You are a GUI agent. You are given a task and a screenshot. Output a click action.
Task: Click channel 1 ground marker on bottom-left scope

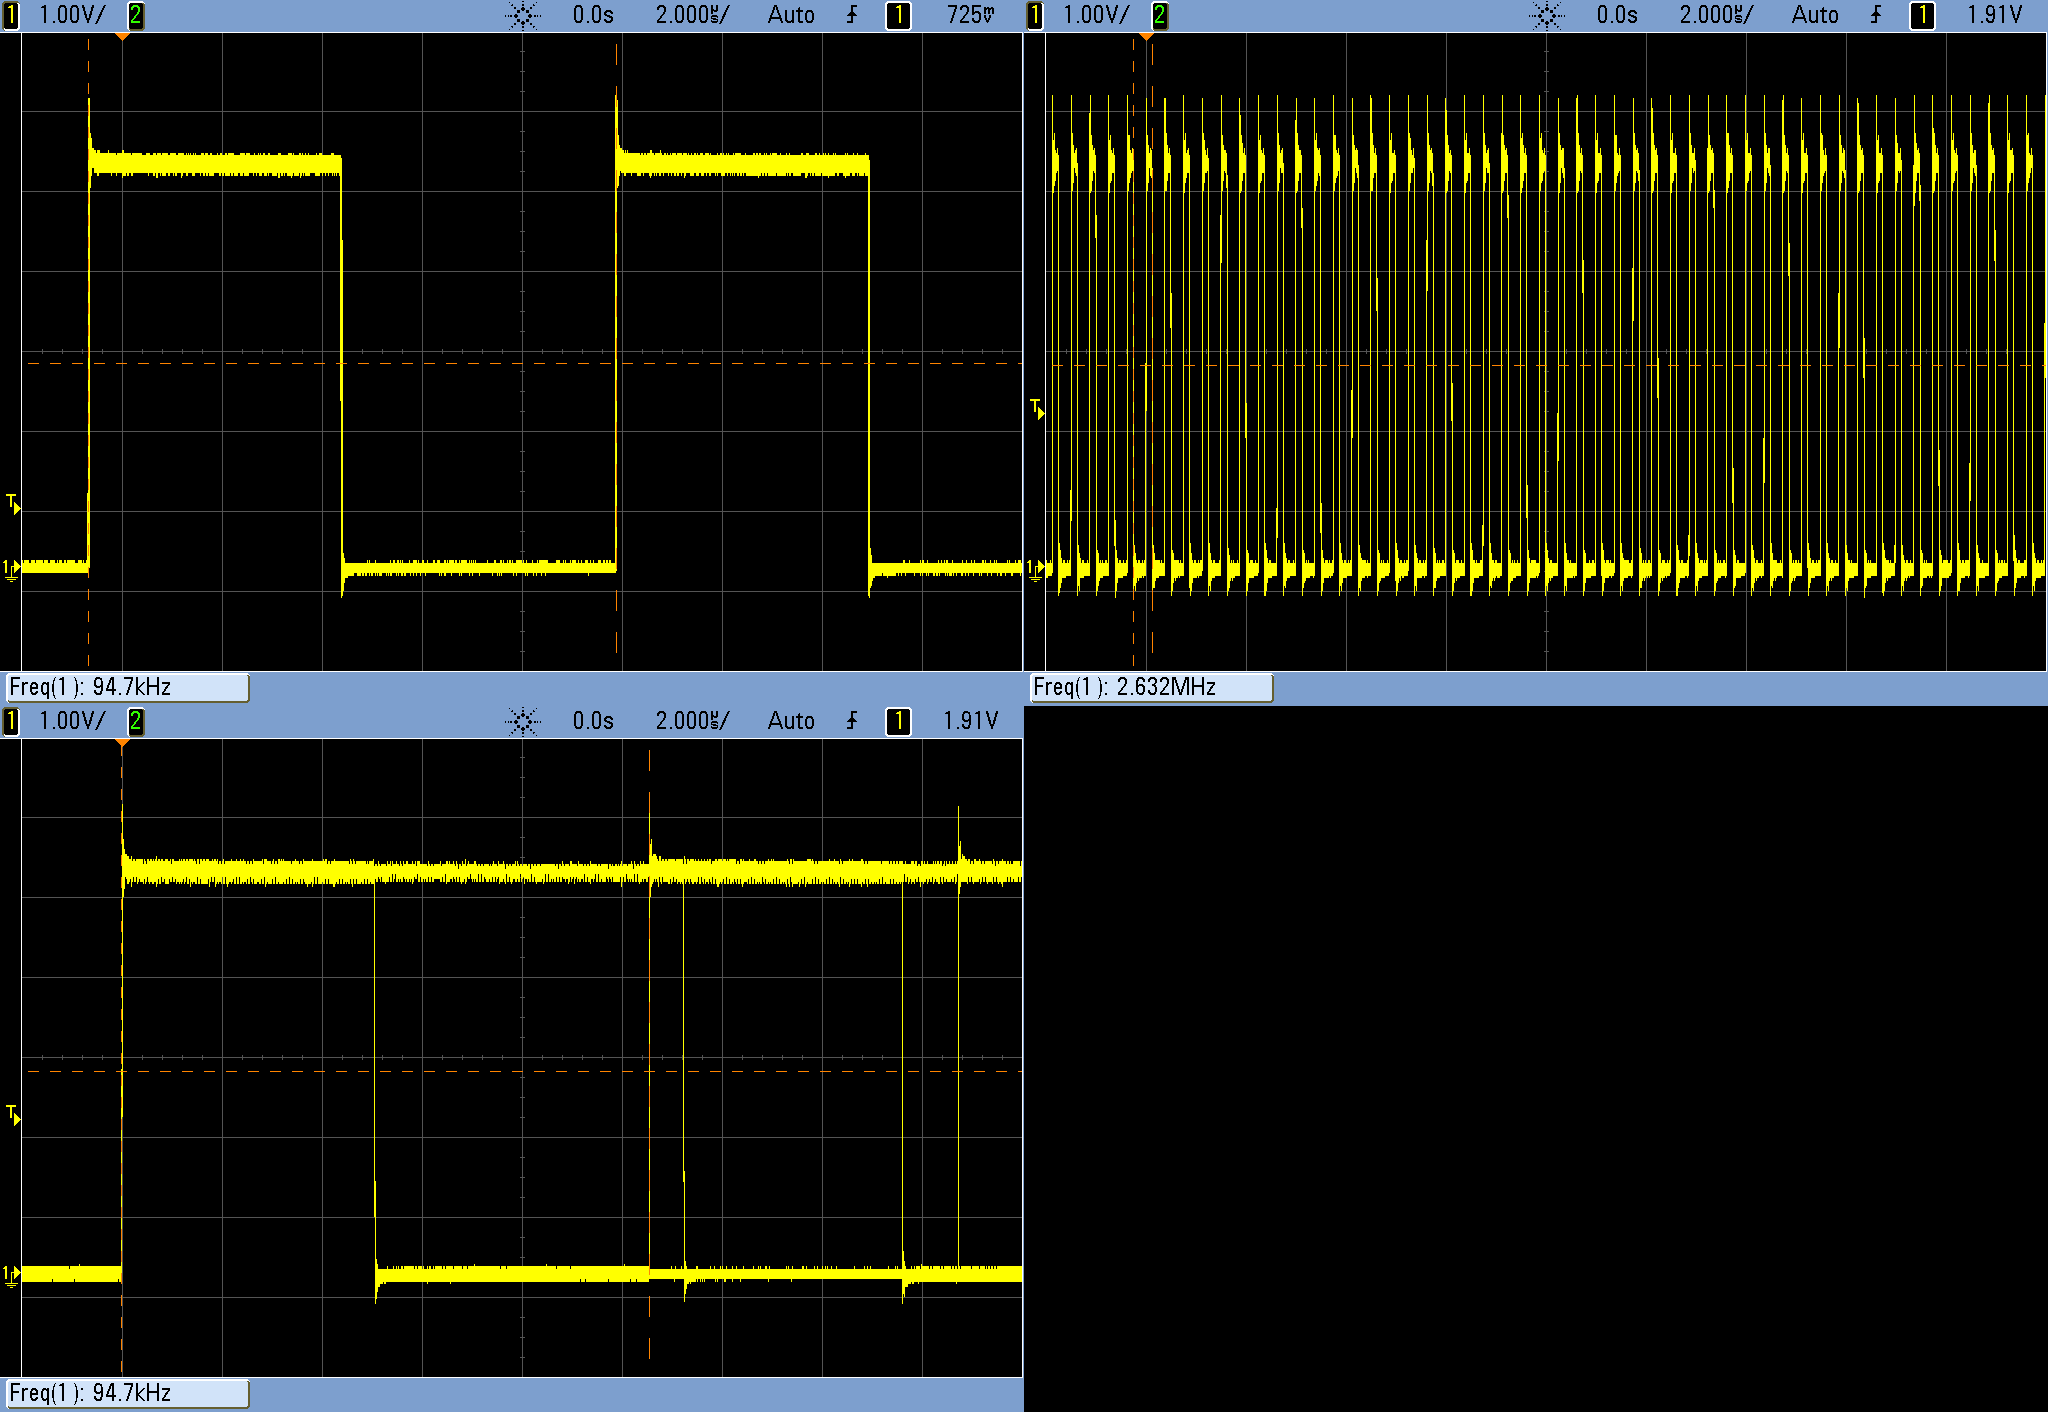coord(11,1275)
